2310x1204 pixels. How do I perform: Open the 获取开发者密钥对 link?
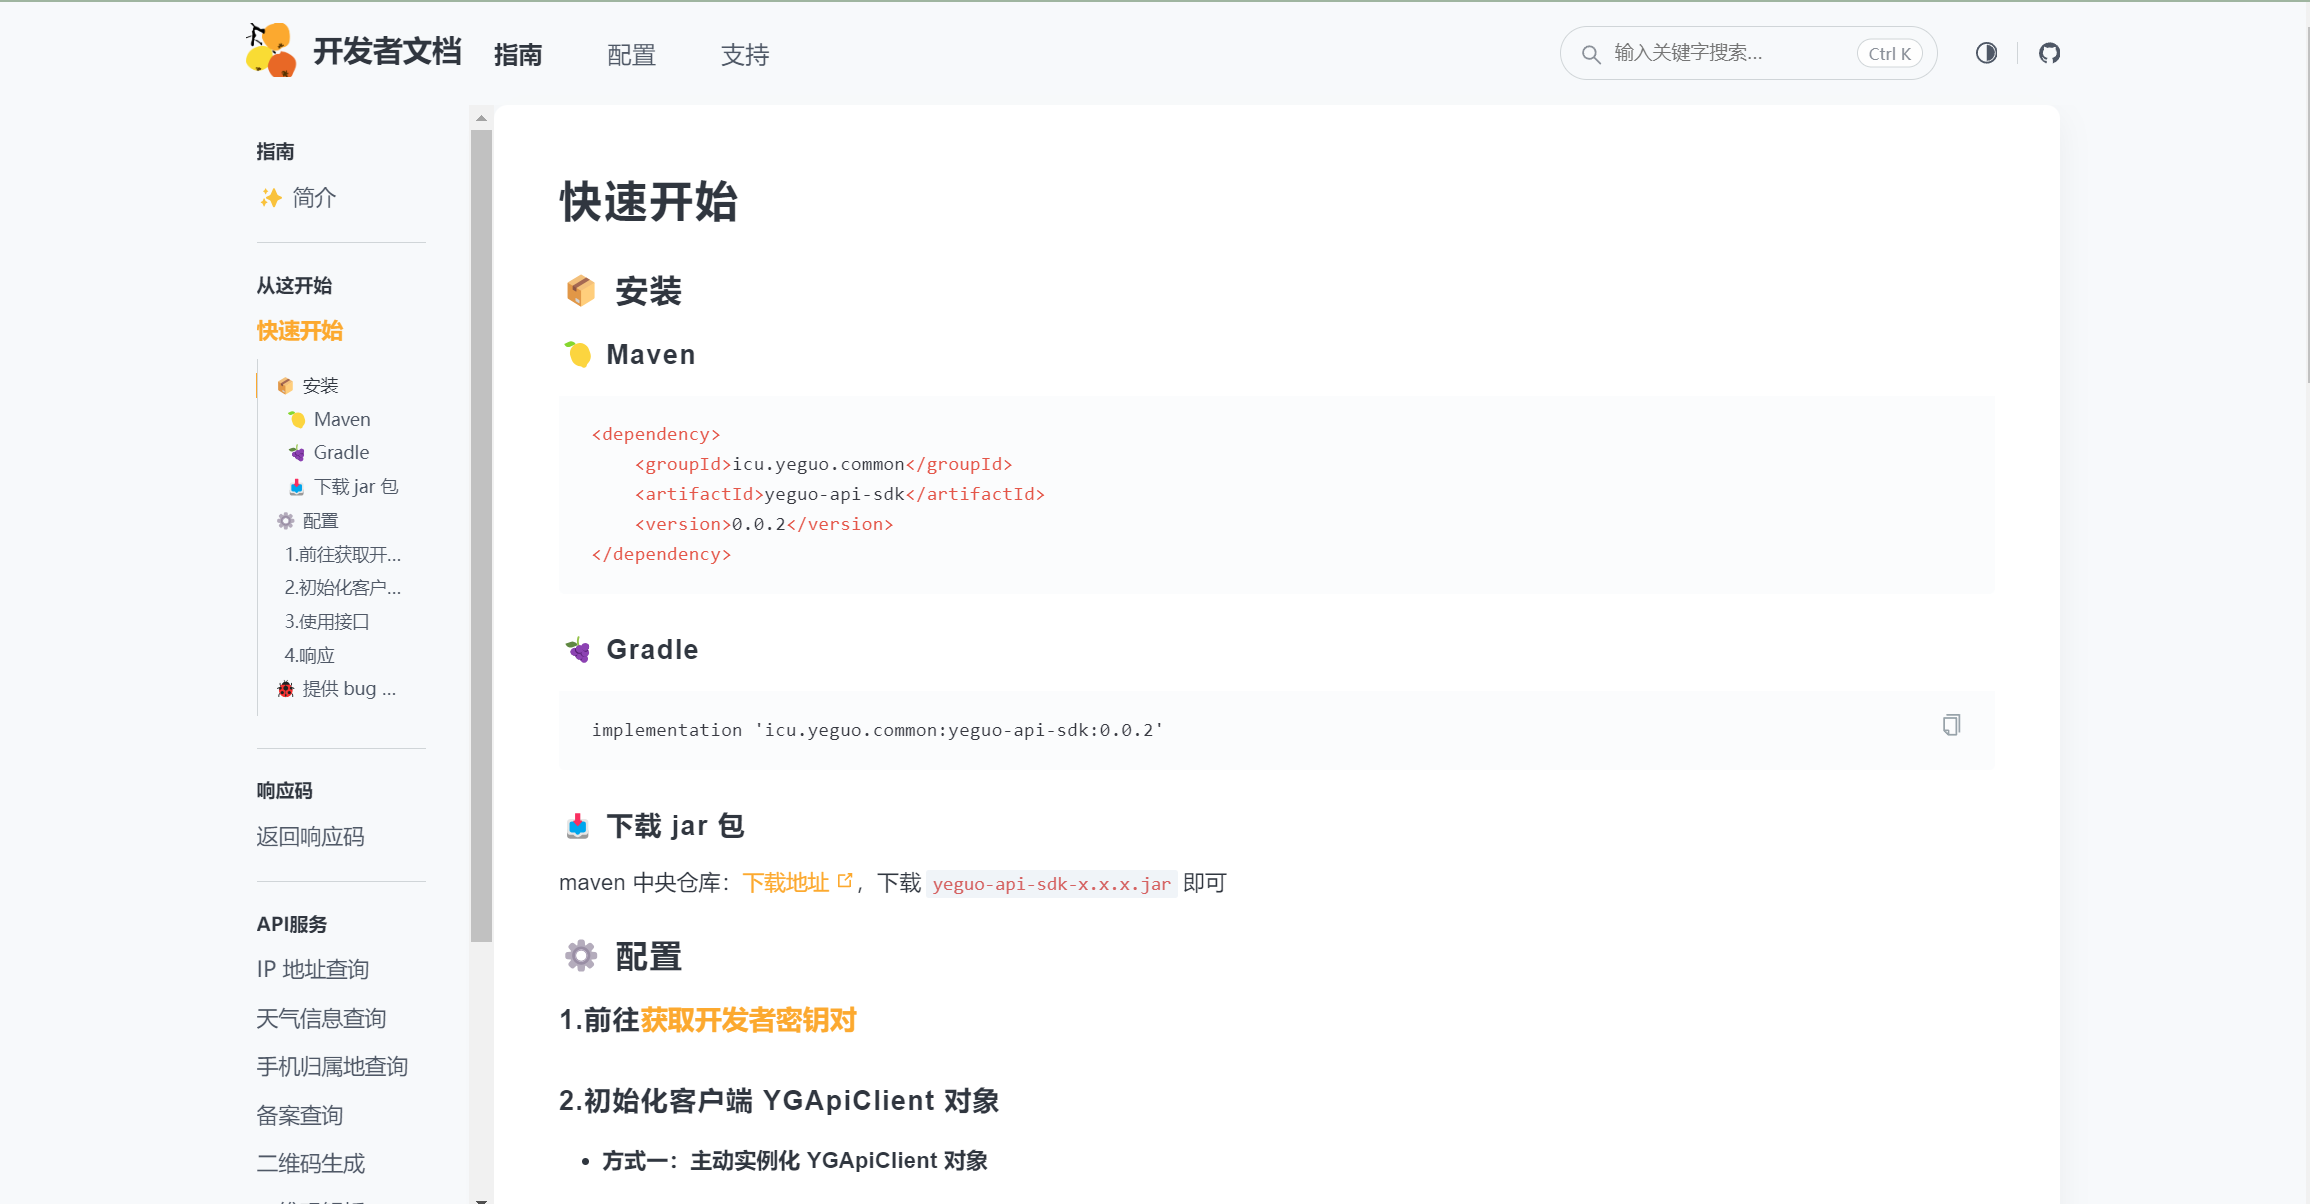(x=748, y=1021)
